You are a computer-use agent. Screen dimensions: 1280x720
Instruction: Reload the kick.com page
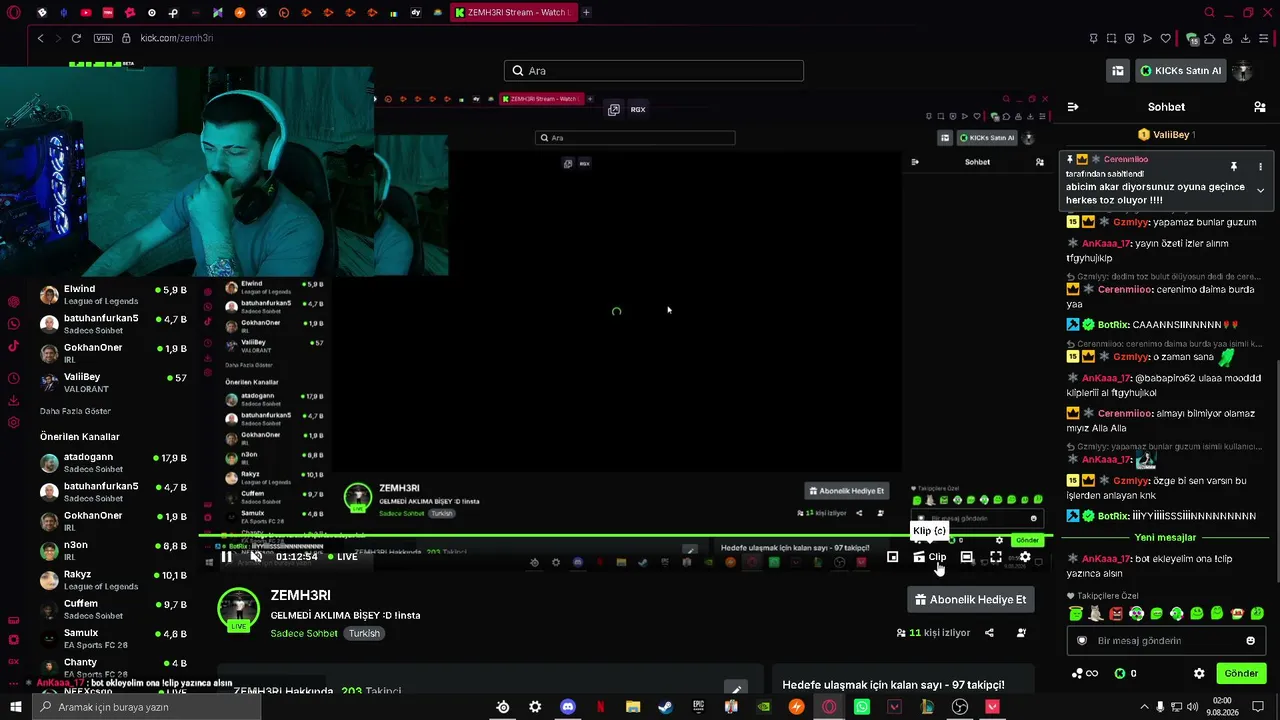[76, 38]
